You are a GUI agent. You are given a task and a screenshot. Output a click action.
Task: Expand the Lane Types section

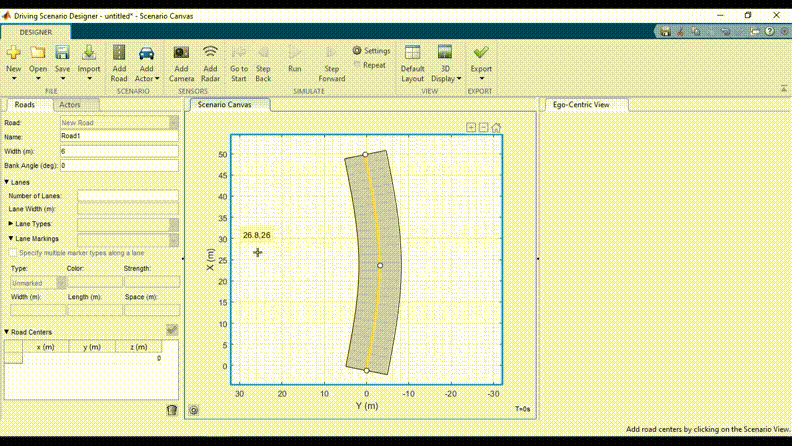tap(11, 224)
